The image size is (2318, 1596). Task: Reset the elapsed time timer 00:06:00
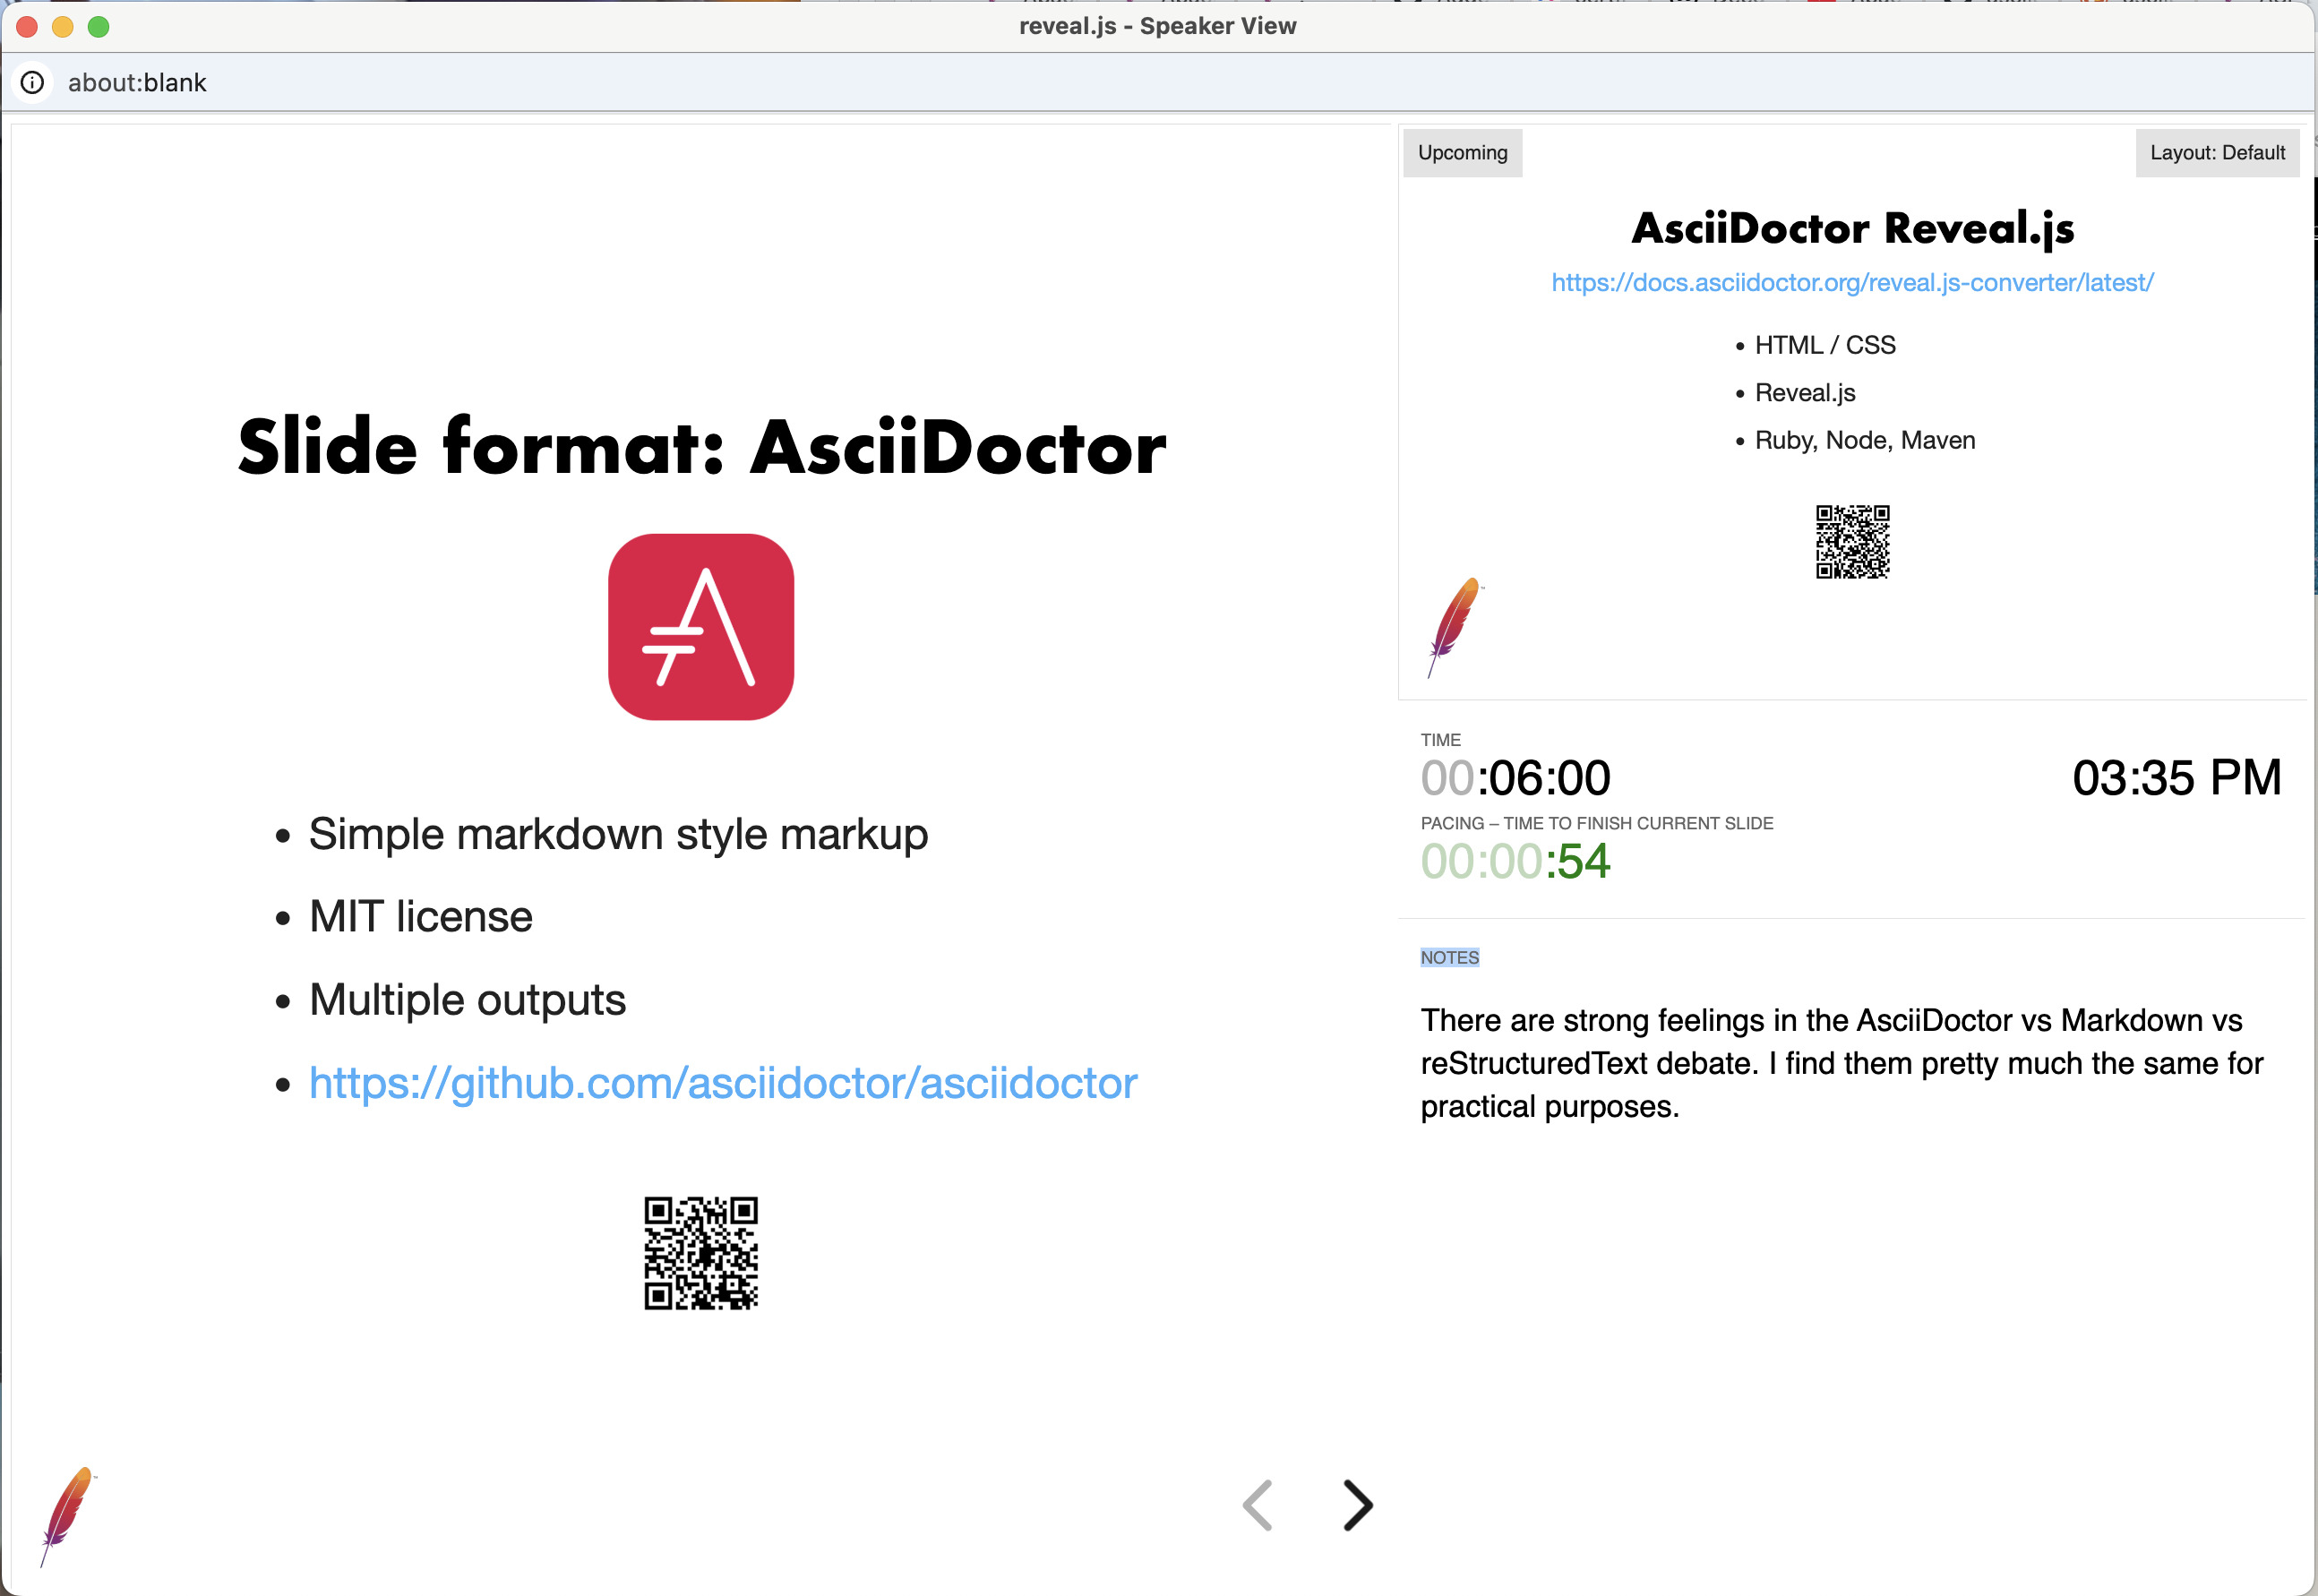(x=1515, y=778)
